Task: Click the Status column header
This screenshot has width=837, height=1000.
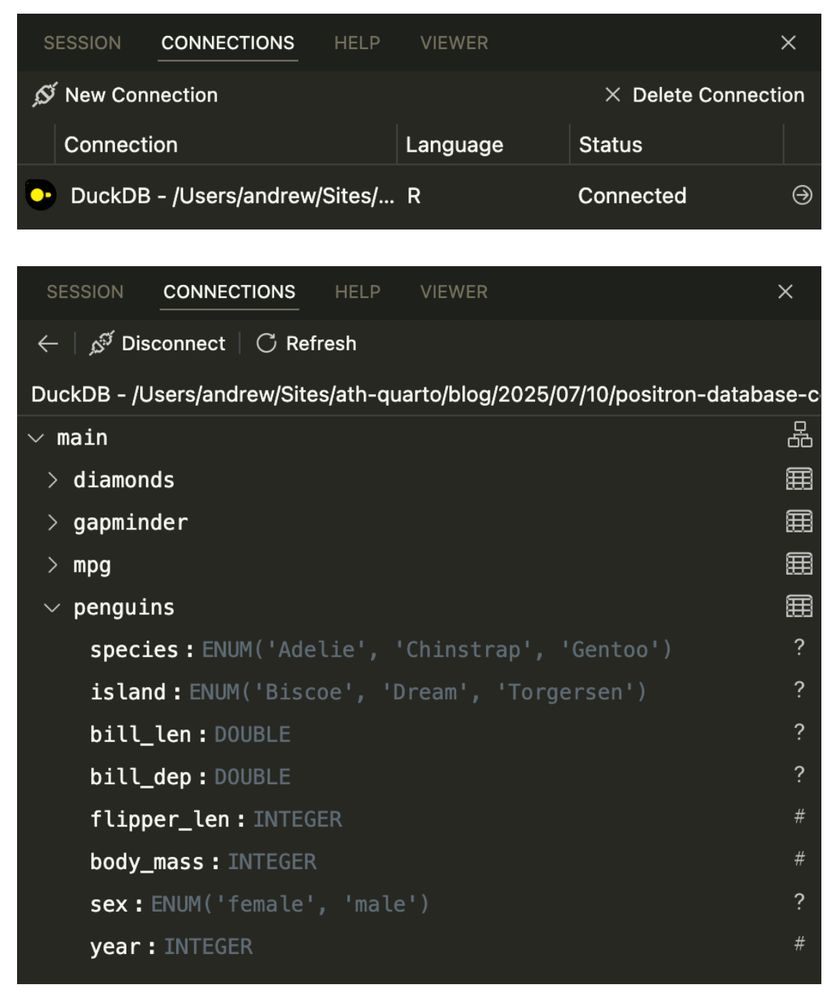Action: point(611,145)
